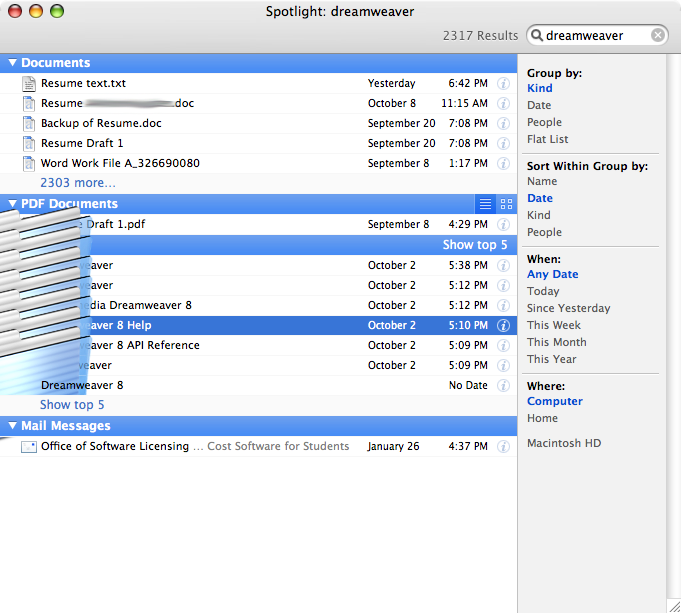Select Dreamweaver 8 API Reference row
The image size is (681, 613).
point(258,345)
